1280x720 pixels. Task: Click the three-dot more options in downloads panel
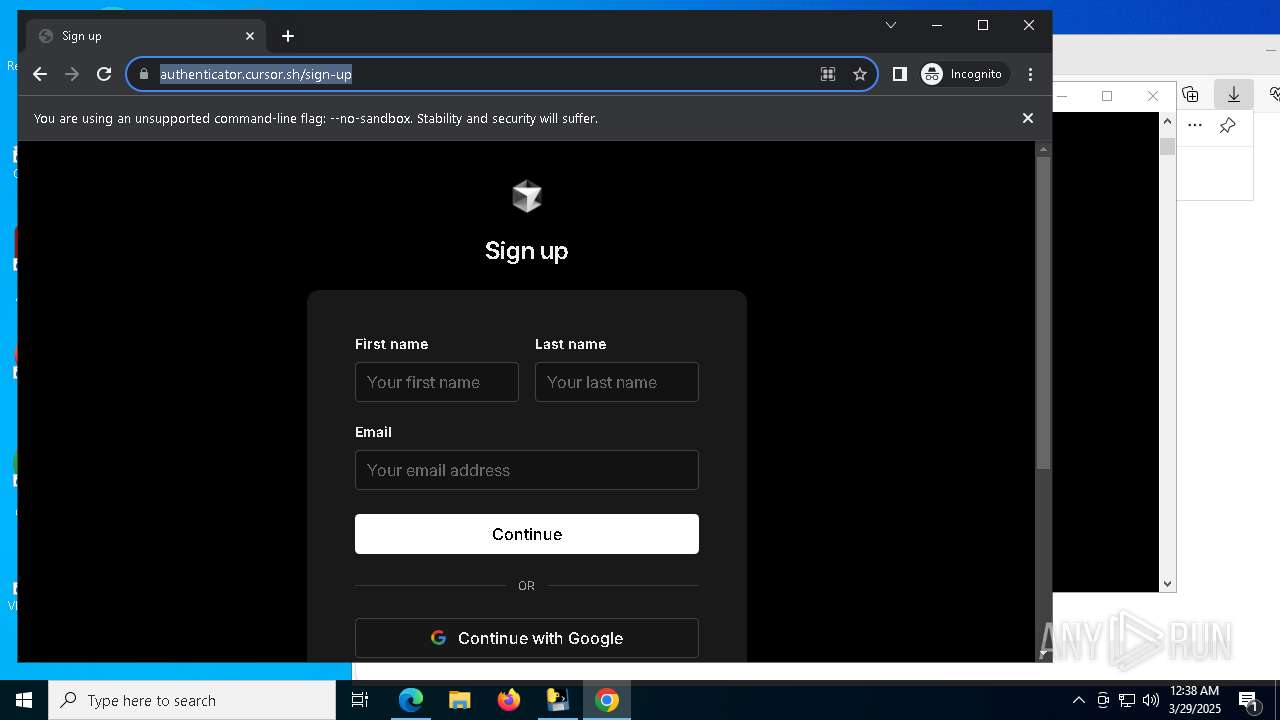pyautogui.click(x=1195, y=125)
